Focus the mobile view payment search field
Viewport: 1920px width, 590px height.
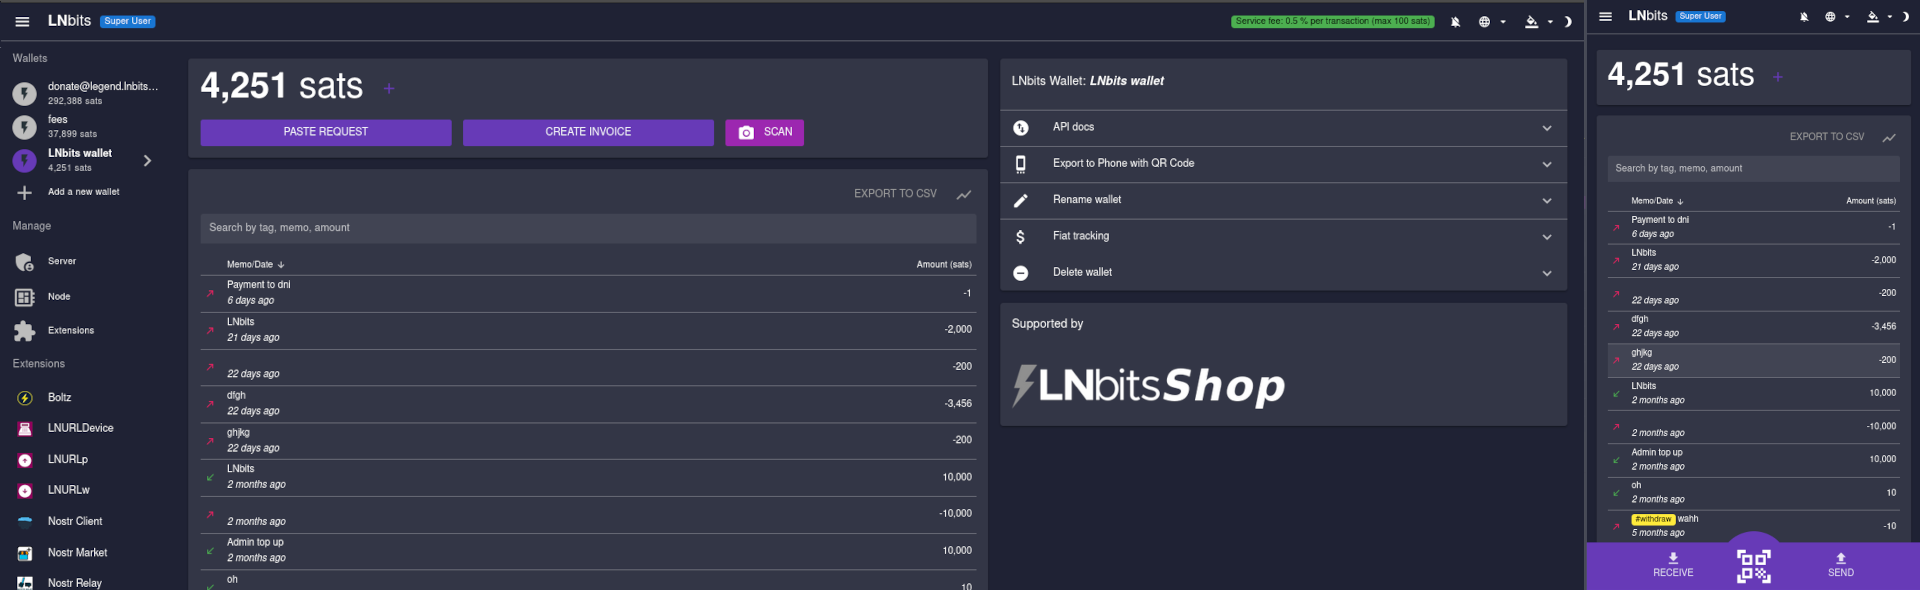coord(1753,169)
